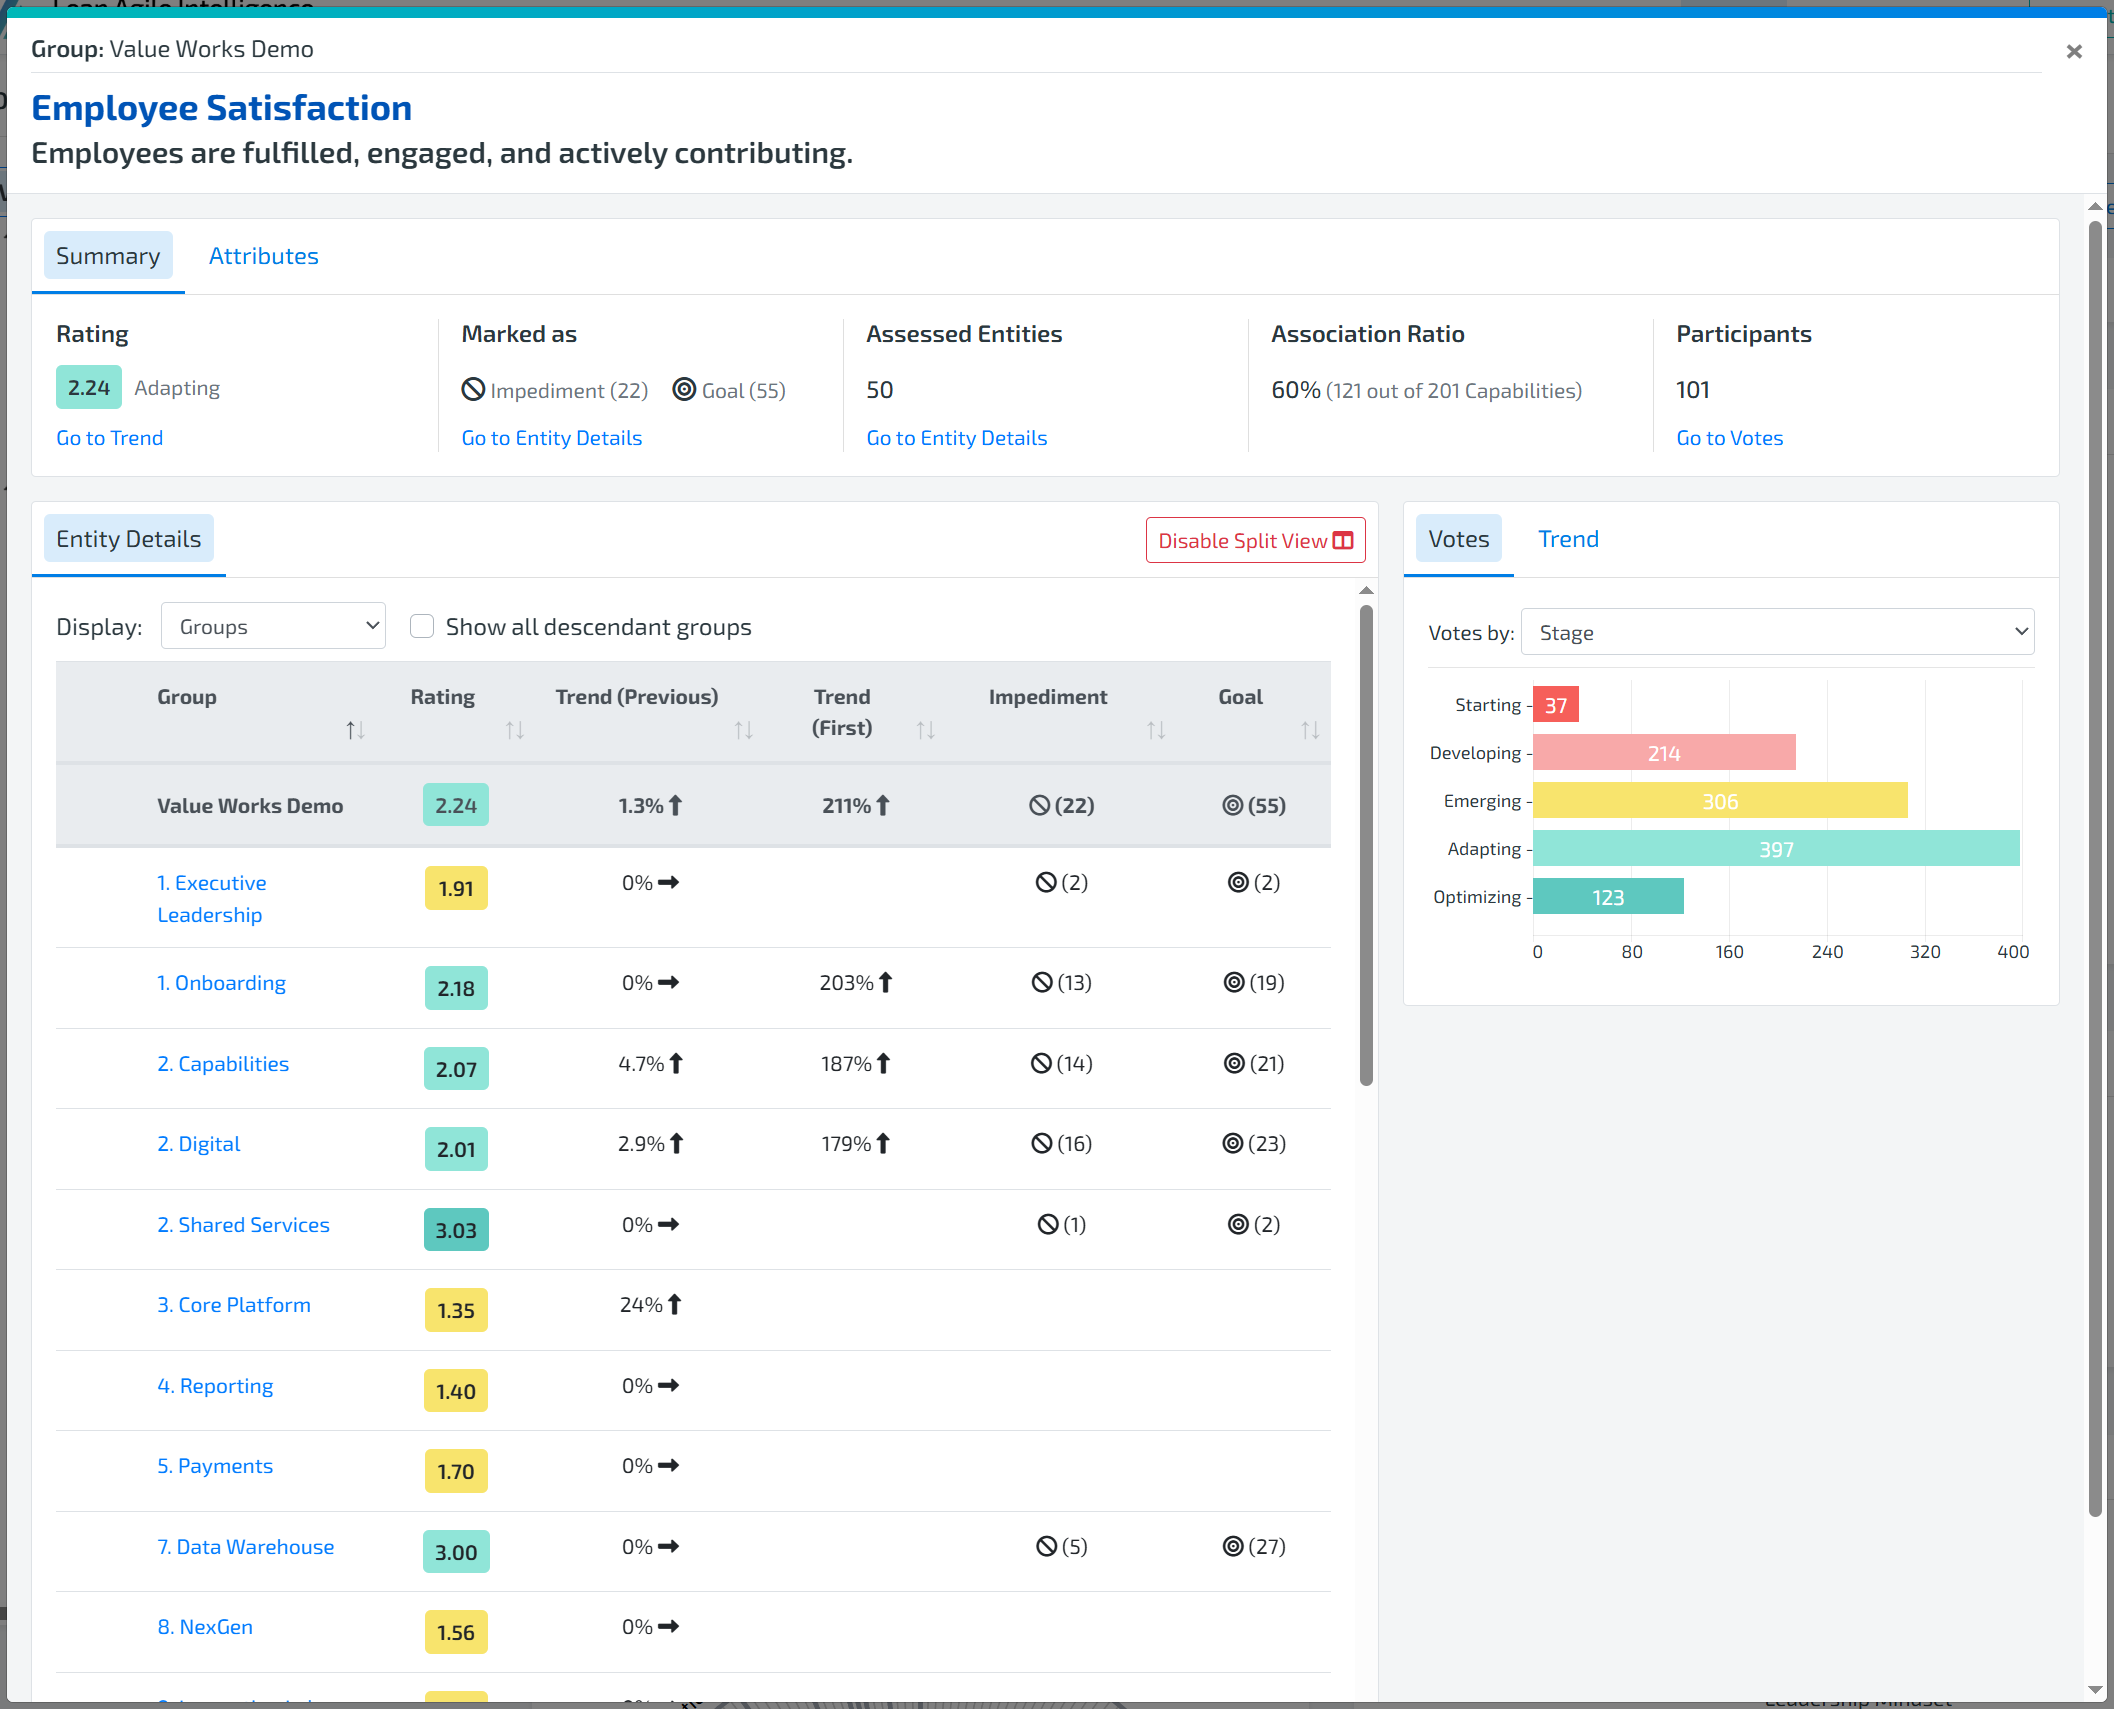Click Disable Split View button
Screen dimensions: 2114x1709
click(x=1254, y=540)
